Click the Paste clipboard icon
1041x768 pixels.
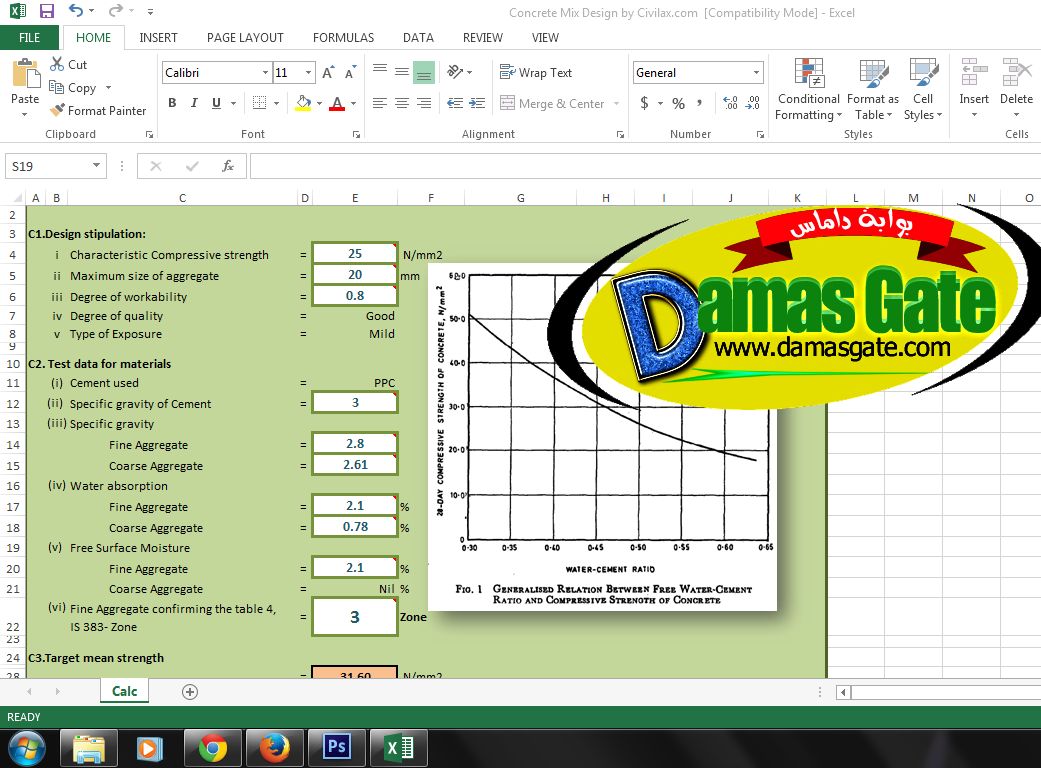pyautogui.click(x=25, y=74)
